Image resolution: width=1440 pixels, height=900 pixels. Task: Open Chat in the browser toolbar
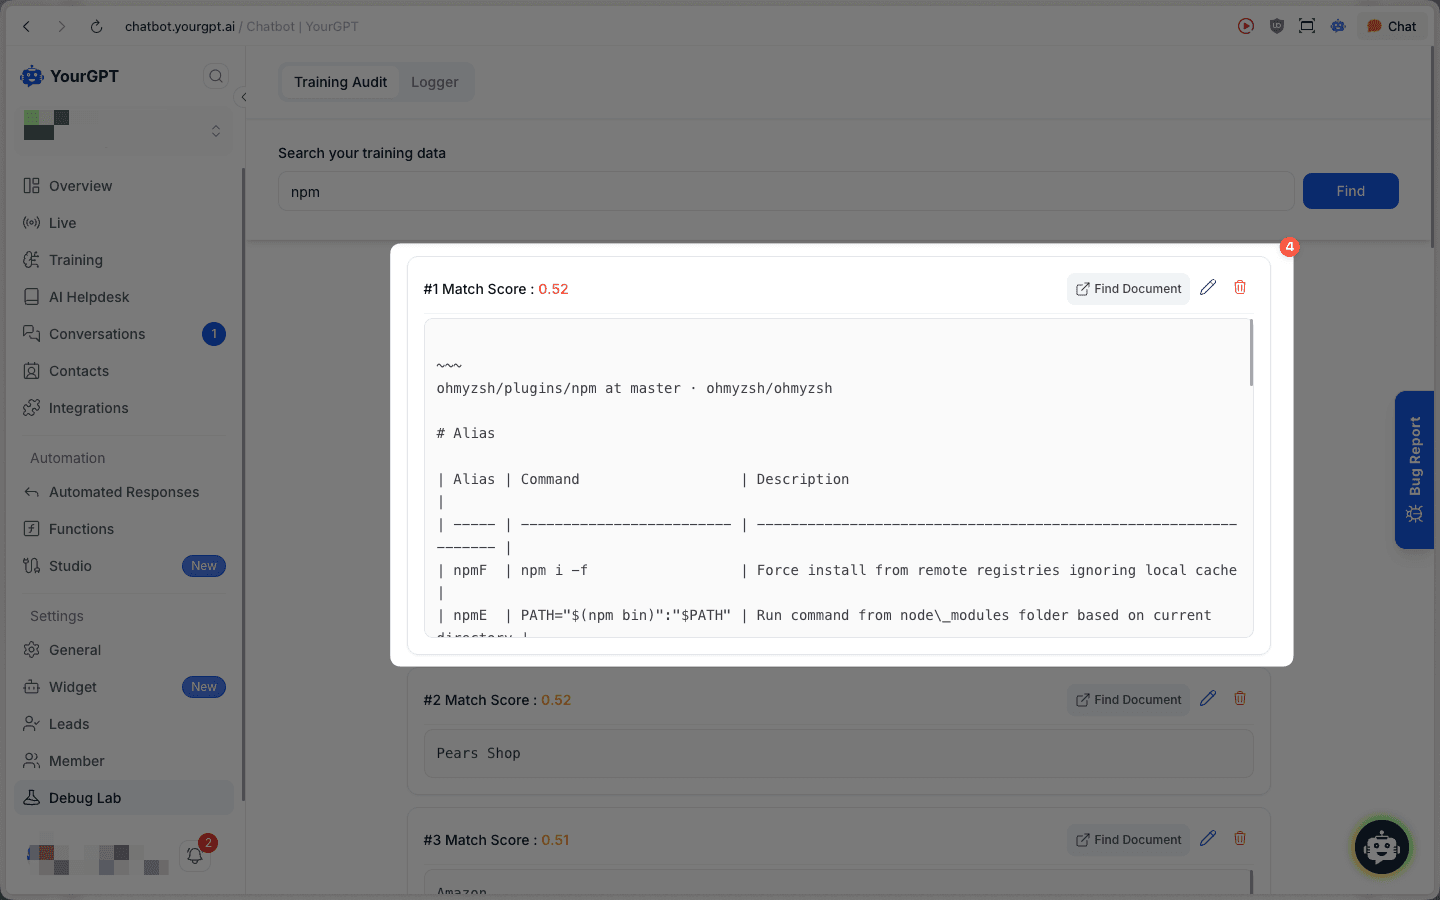click(1391, 27)
